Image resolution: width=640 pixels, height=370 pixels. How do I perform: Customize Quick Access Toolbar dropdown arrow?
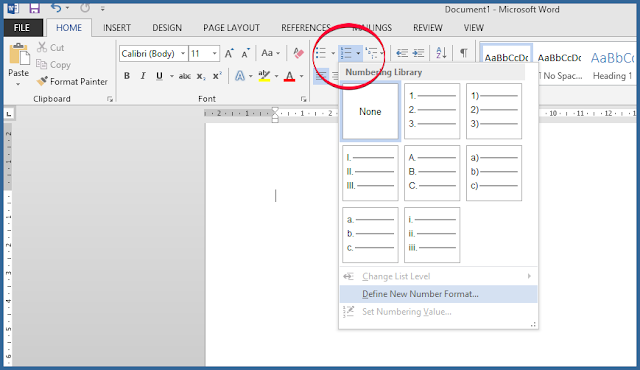(x=102, y=8)
